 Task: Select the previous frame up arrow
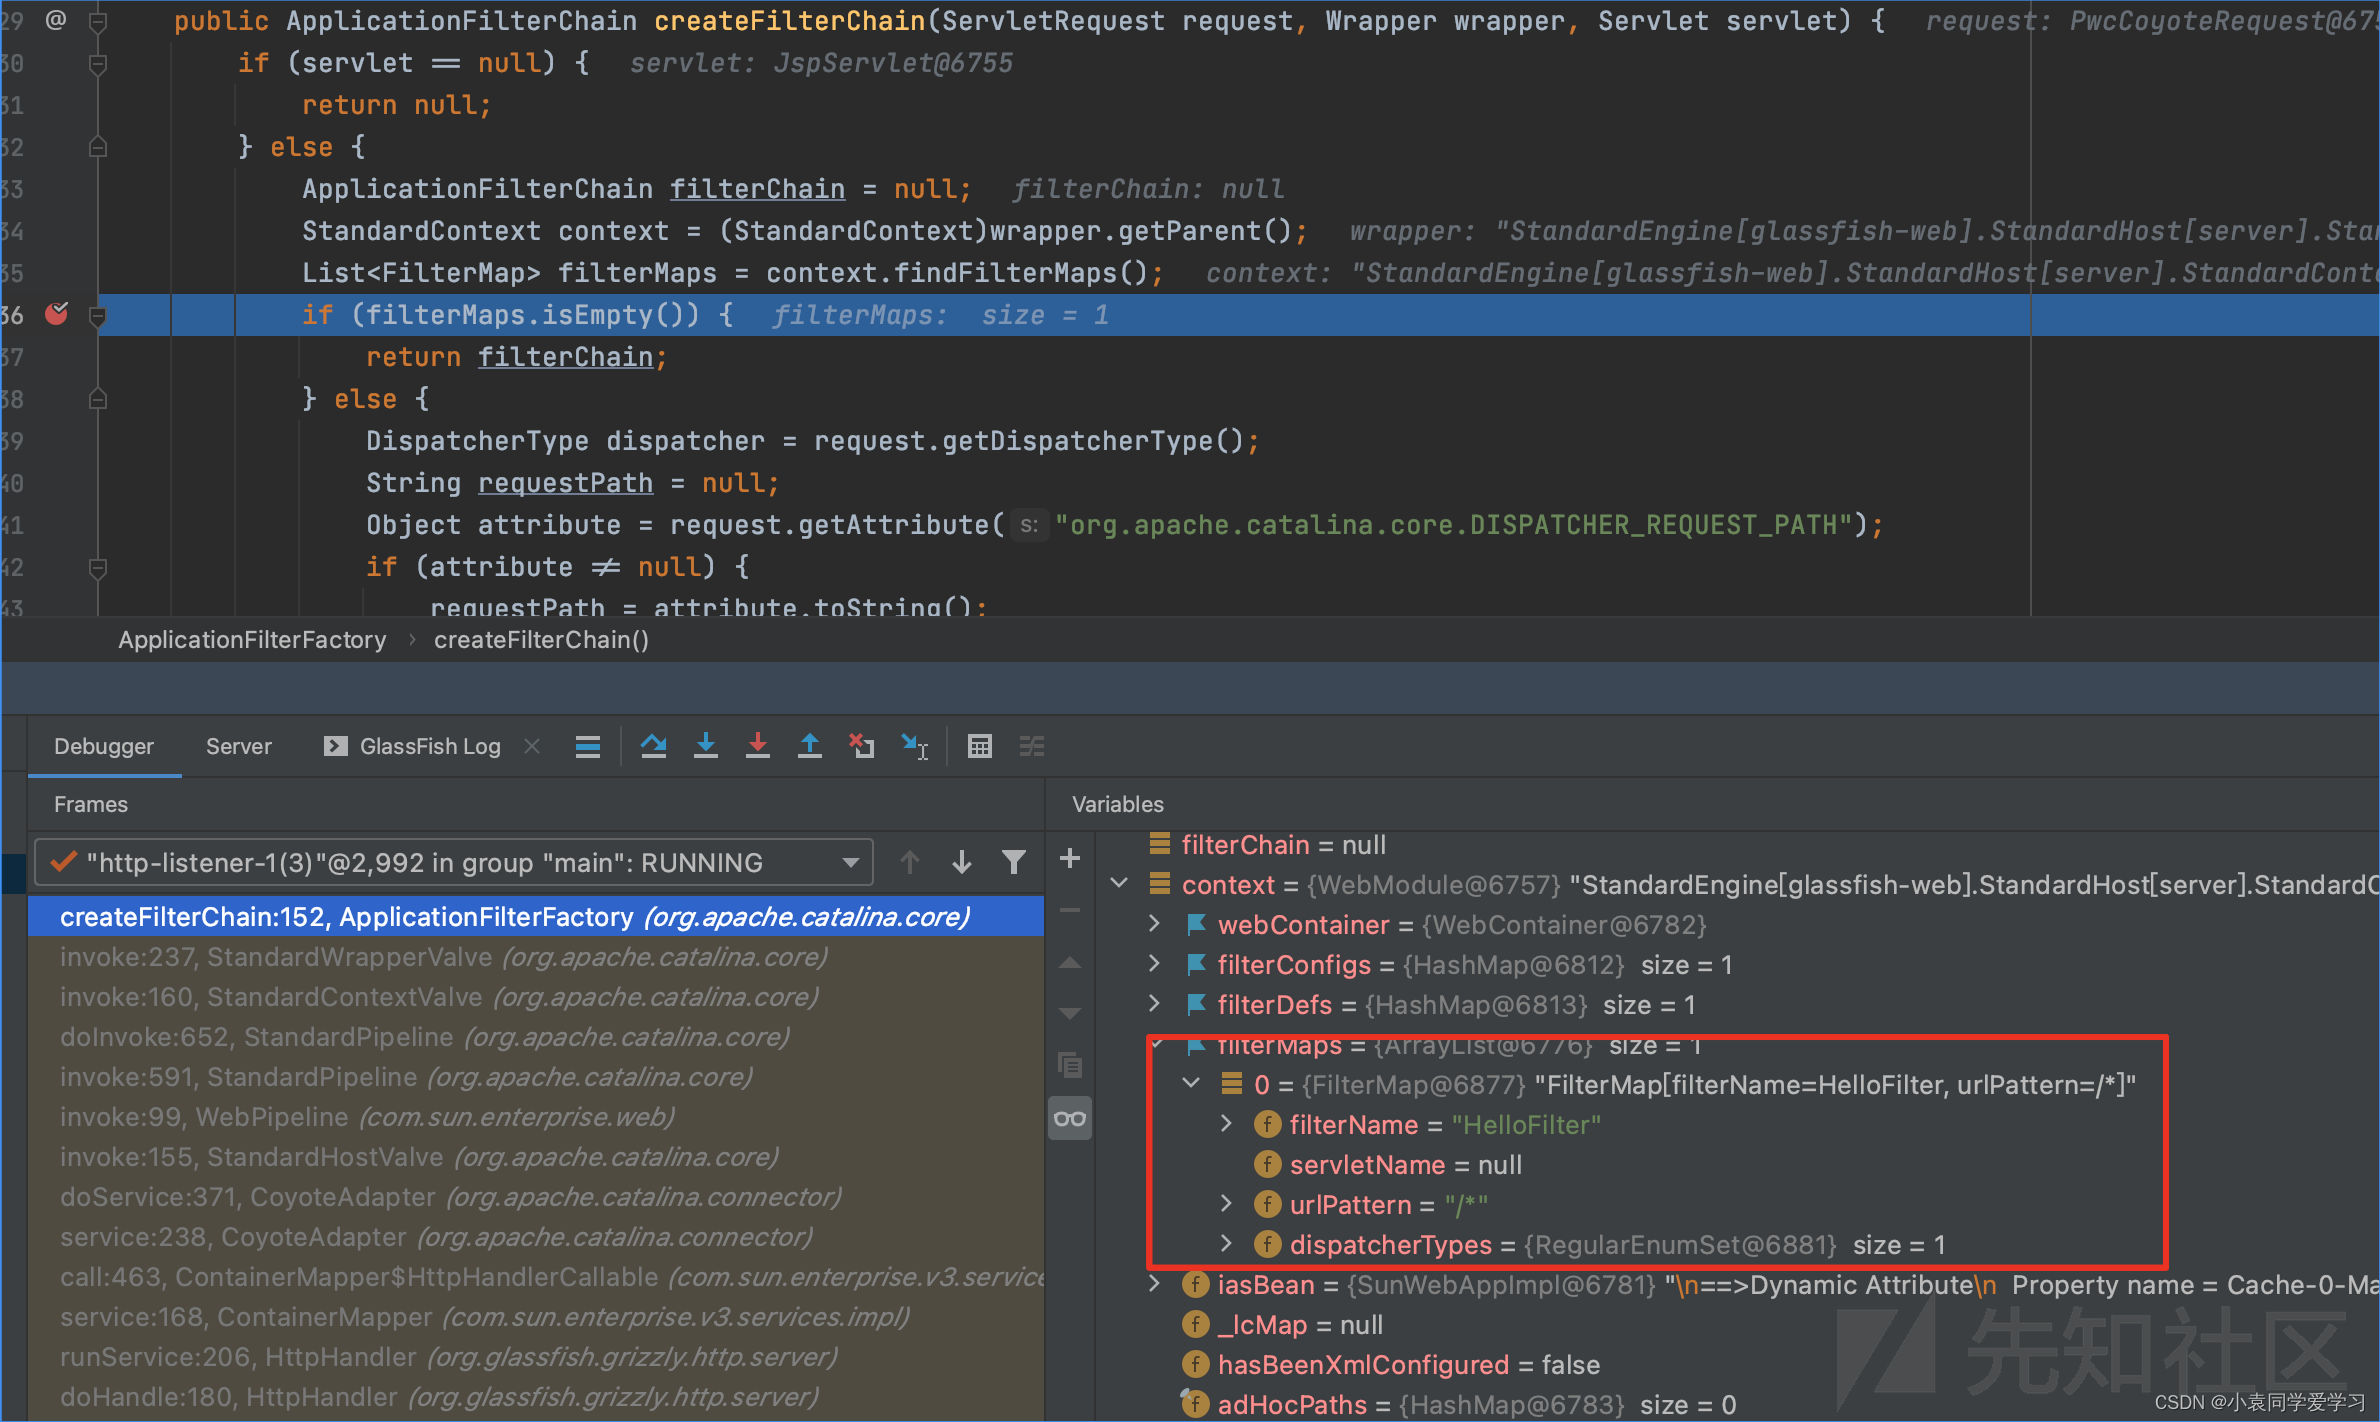[x=910, y=862]
